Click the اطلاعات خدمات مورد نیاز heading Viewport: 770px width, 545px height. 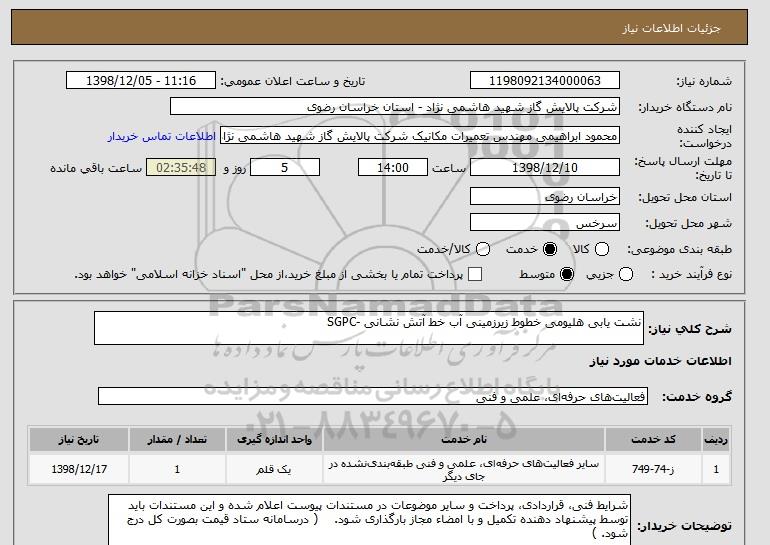pos(660,361)
